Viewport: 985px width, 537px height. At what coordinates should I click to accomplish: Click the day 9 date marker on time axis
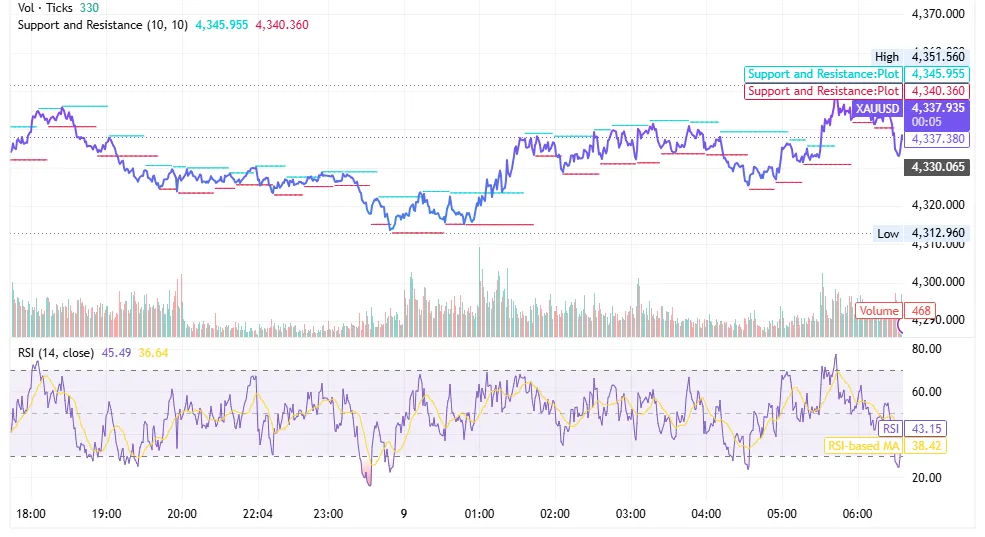point(404,514)
